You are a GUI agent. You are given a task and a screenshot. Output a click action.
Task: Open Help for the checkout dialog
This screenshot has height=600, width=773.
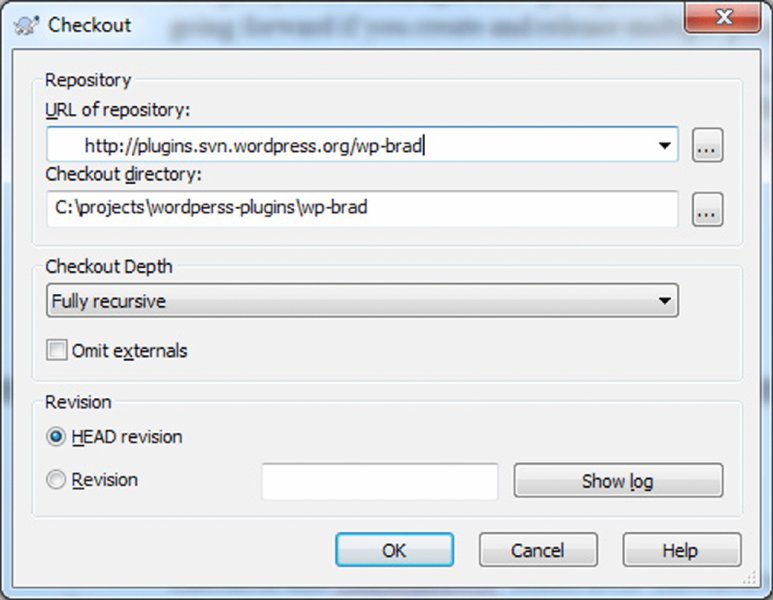(x=681, y=550)
